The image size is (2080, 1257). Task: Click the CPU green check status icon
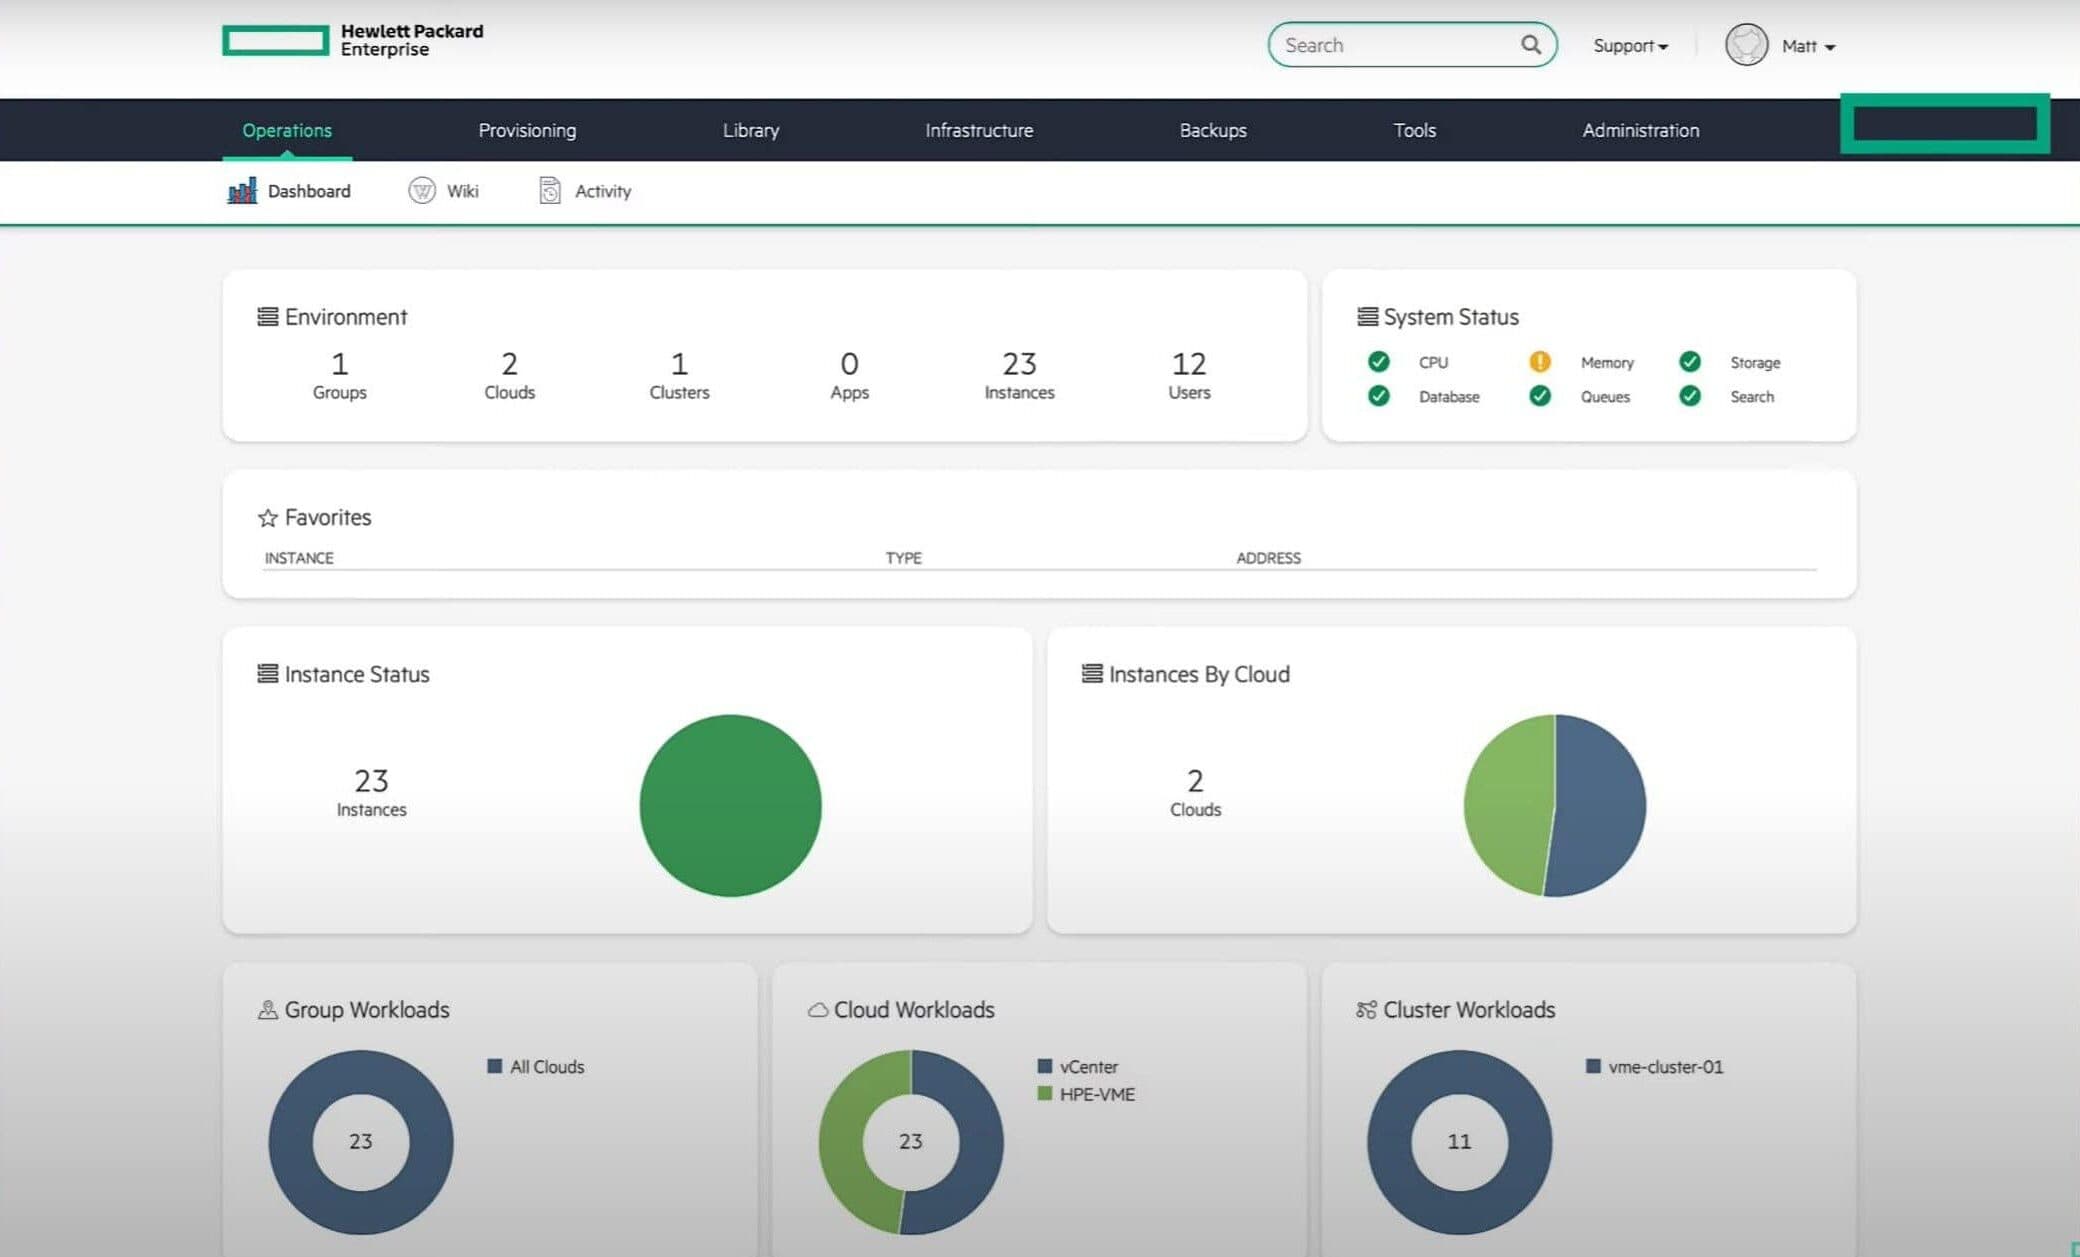(1378, 362)
